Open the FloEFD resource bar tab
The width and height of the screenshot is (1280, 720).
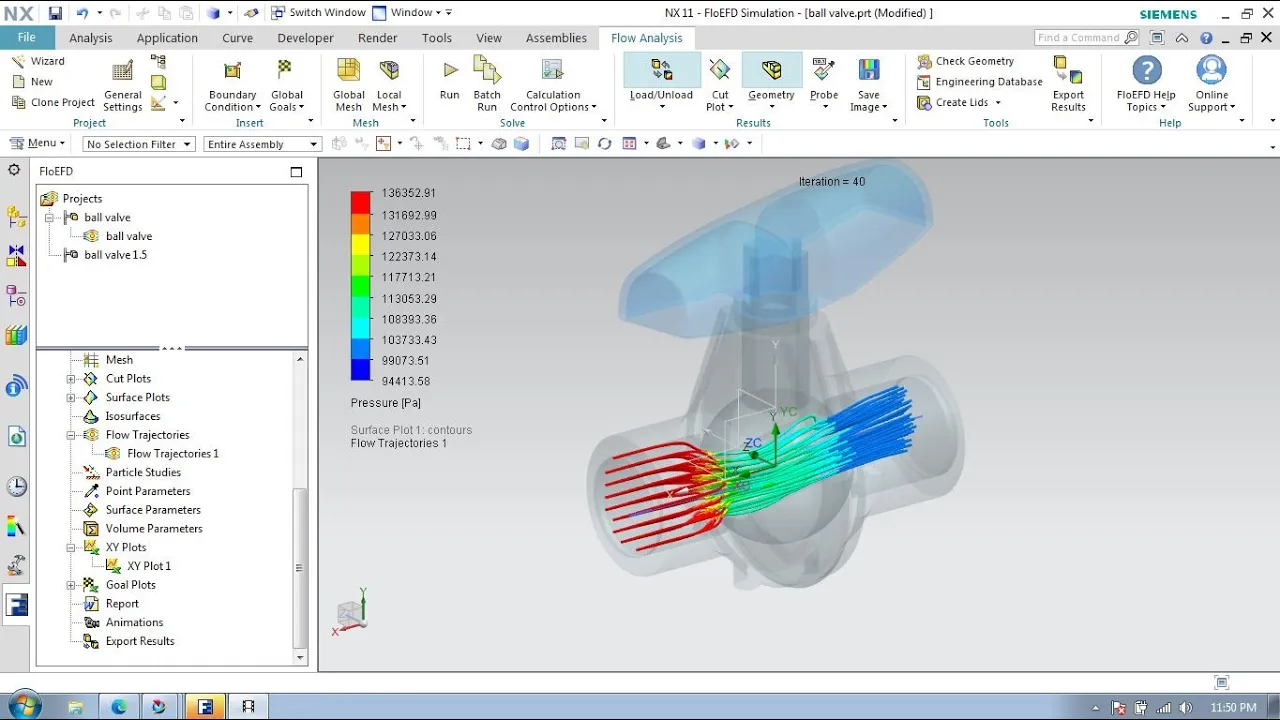click(16, 605)
